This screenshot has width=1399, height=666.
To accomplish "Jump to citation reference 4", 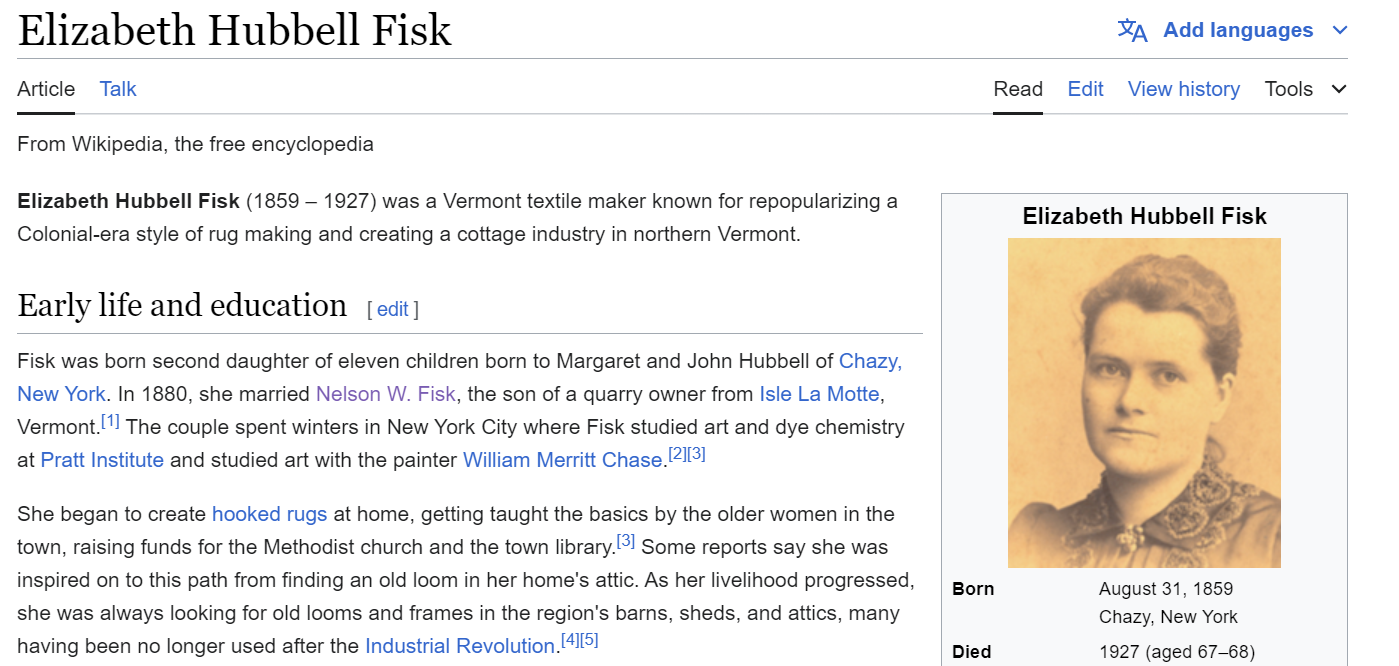I will tap(568, 640).
